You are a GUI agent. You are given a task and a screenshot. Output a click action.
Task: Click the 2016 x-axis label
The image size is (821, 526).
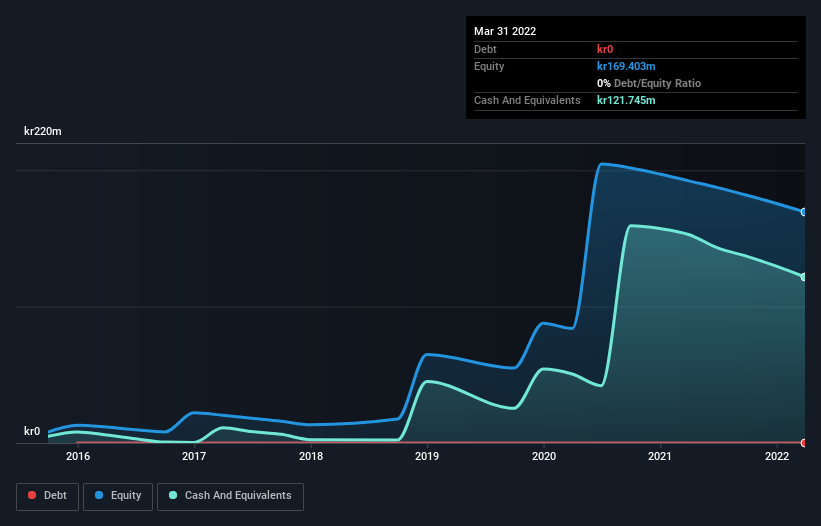click(78, 456)
